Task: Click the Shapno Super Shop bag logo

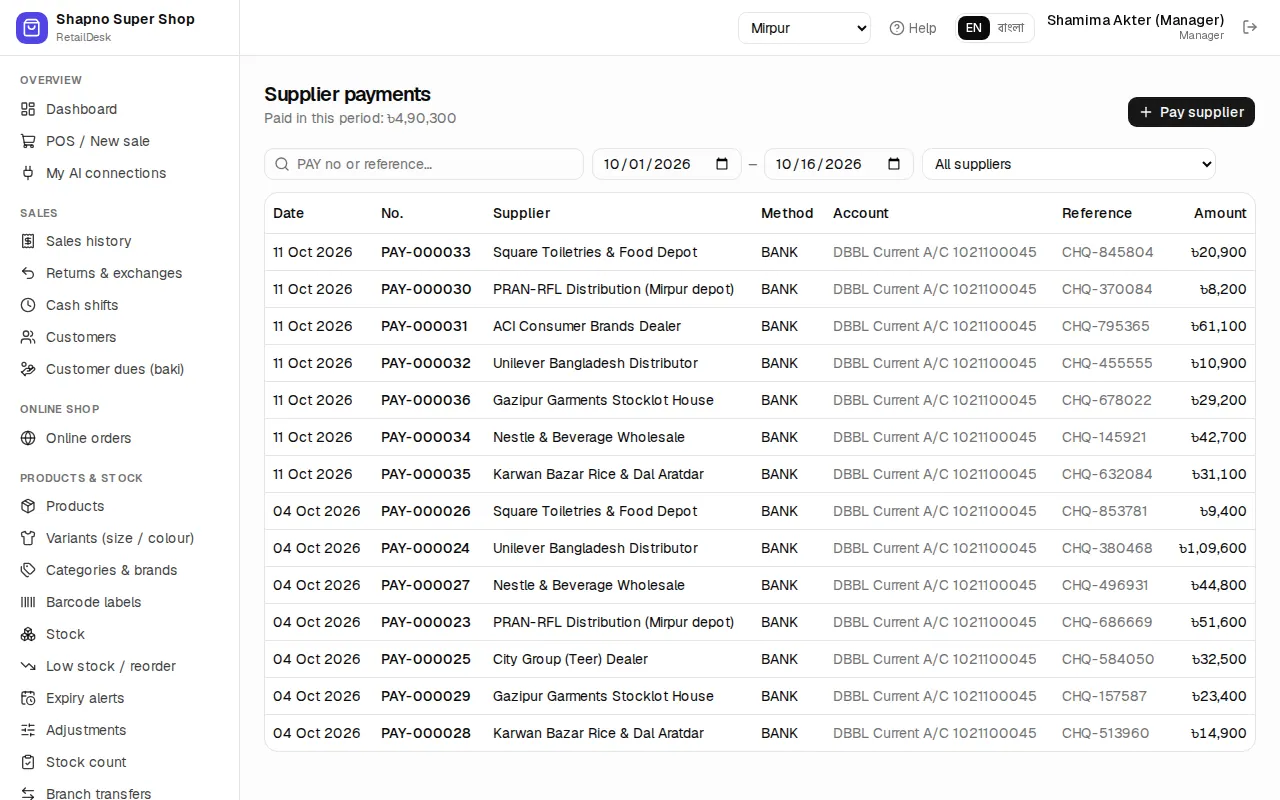Action: (32, 28)
